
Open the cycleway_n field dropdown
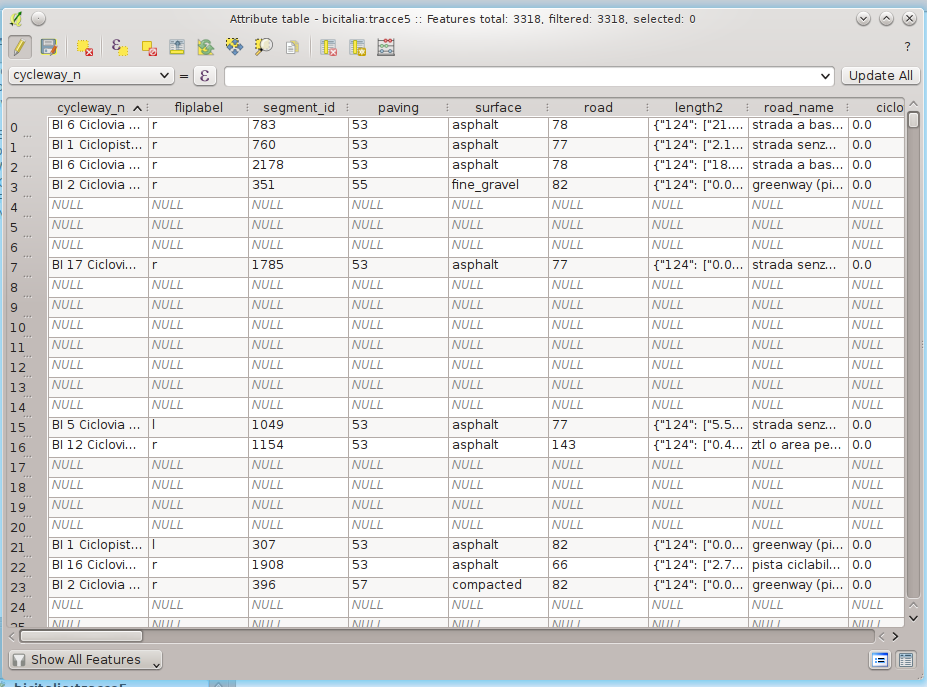click(91, 75)
